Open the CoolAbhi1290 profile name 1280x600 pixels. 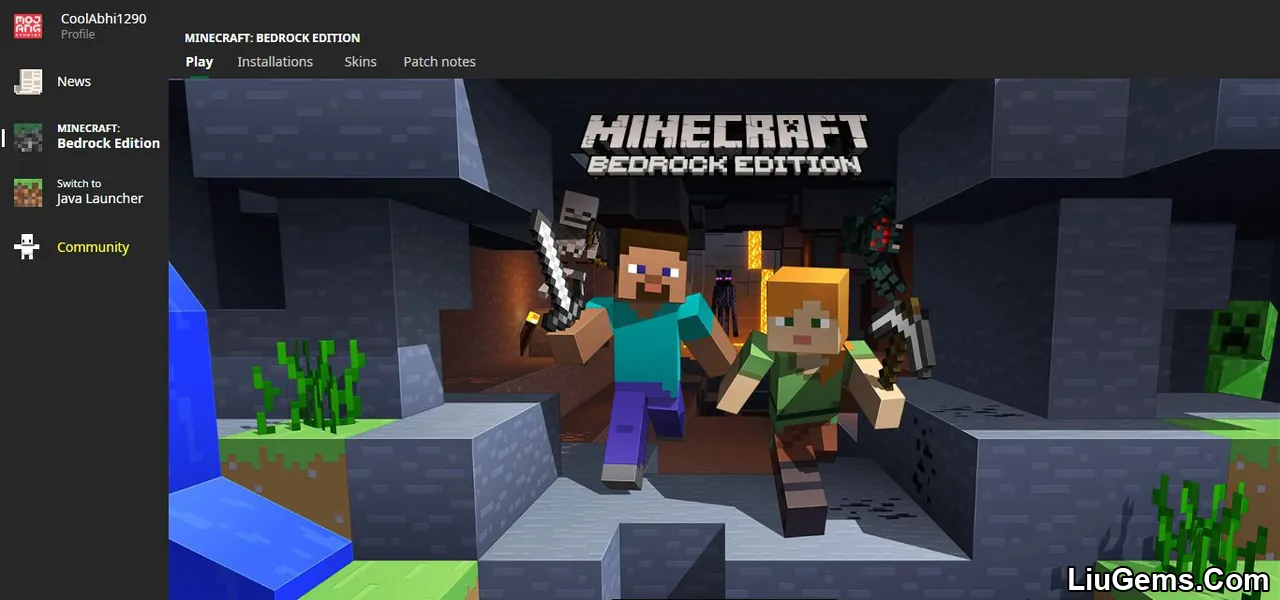click(x=104, y=18)
